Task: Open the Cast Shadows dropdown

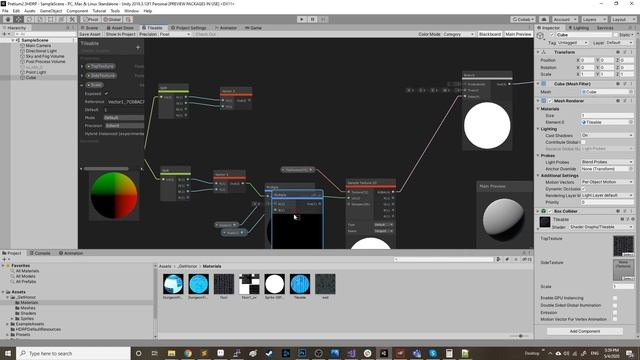Action: click(607, 135)
